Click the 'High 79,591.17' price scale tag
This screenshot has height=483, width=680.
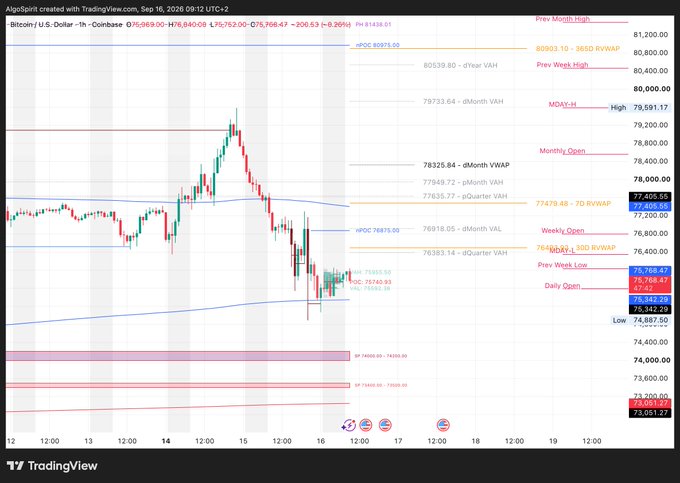pos(639,108)
